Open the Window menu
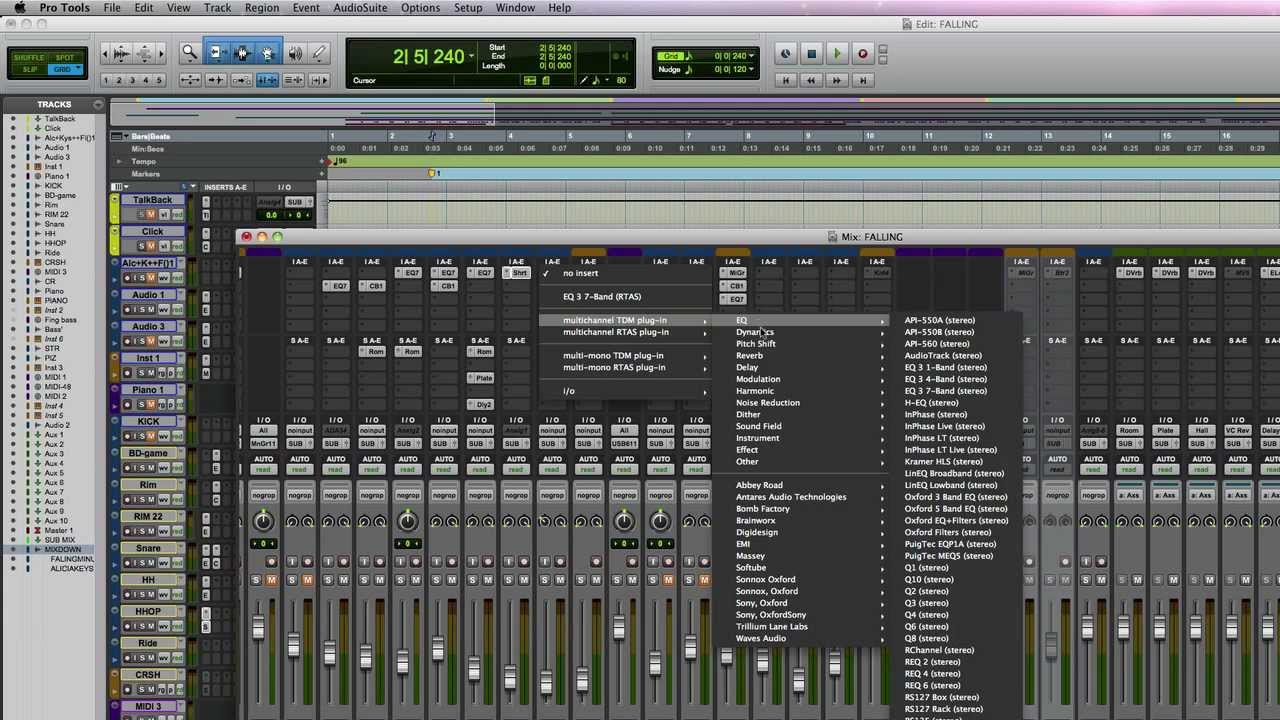The height and width of the screenshot is (720, 1280). (x=515, y=8)
